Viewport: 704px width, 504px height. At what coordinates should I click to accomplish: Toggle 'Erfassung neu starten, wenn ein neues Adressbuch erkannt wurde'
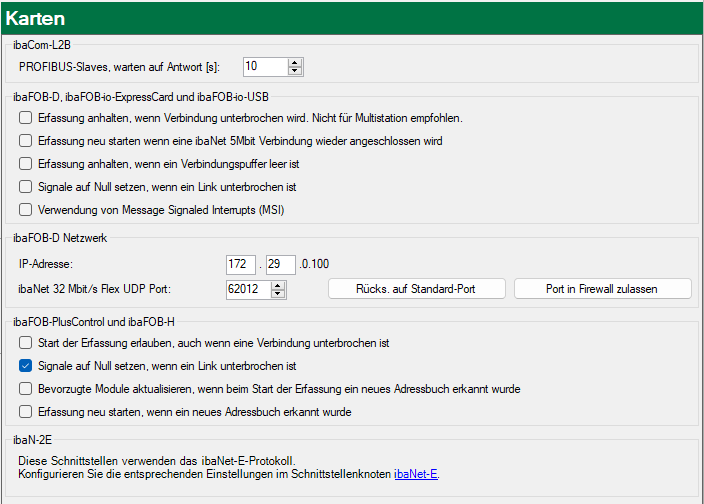[x=26, y=412]
